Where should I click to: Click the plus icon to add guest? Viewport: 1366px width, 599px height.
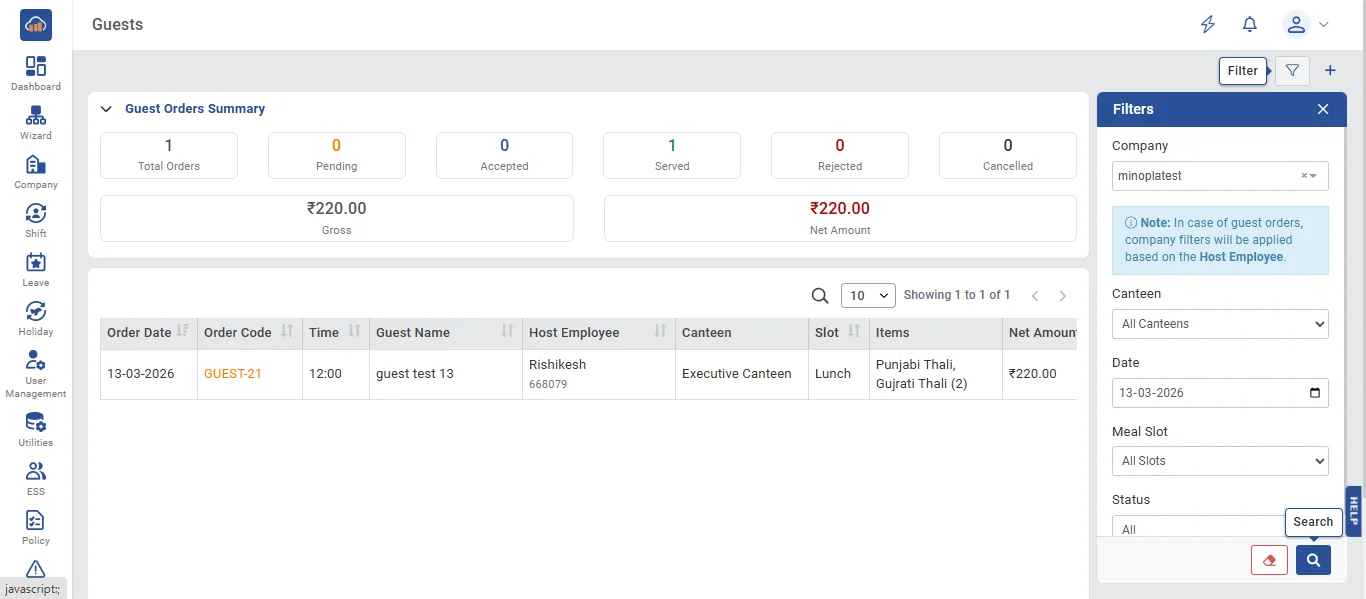(1330, 71)
